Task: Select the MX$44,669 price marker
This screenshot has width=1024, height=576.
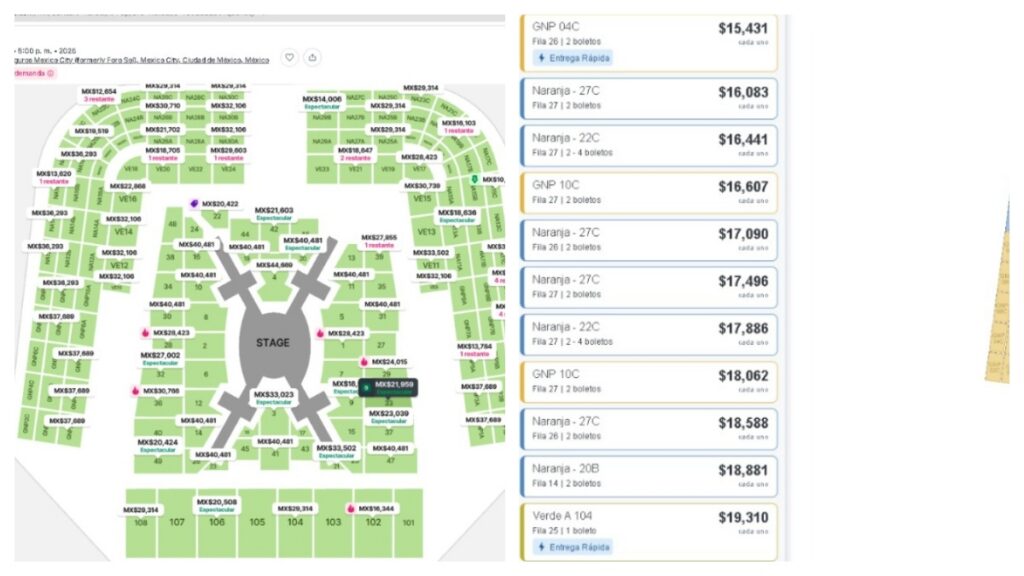Action: [x=273, y=265]
